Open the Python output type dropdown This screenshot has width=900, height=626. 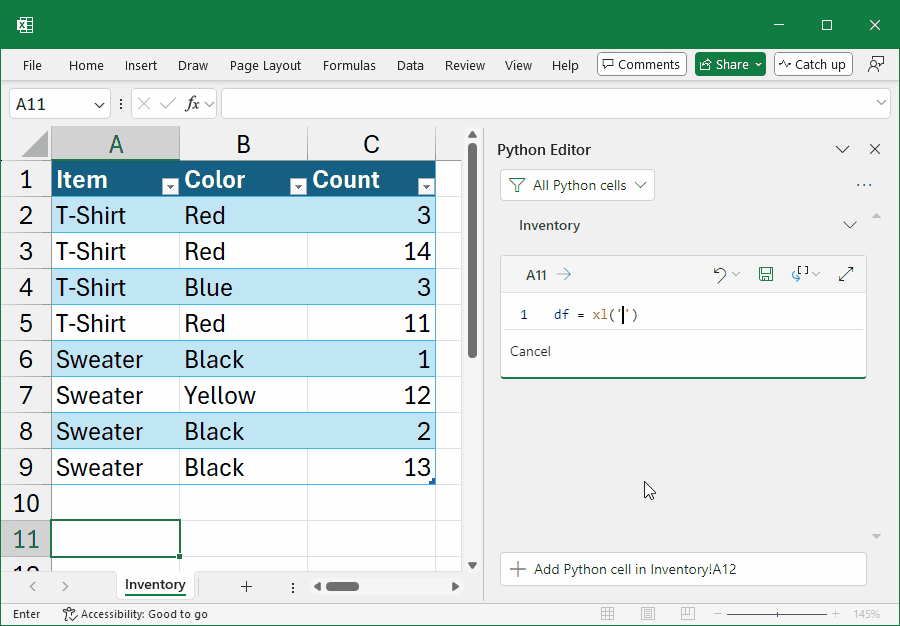[x=806, y=274]
